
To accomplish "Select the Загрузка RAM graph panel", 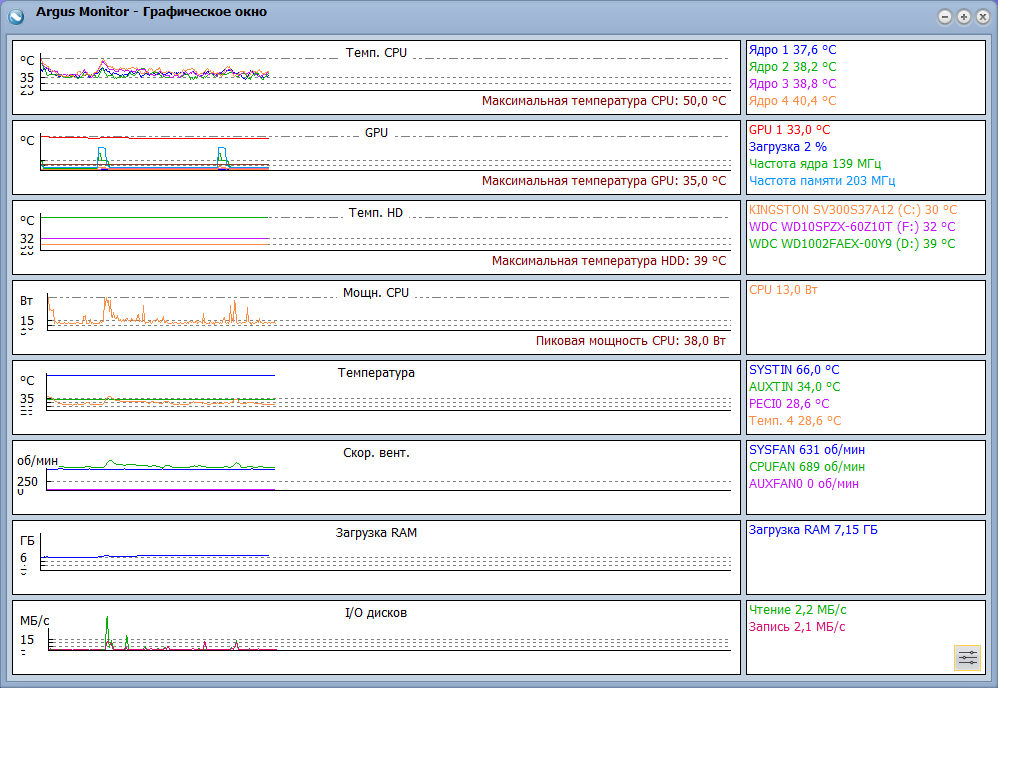I will click(376, 557).
